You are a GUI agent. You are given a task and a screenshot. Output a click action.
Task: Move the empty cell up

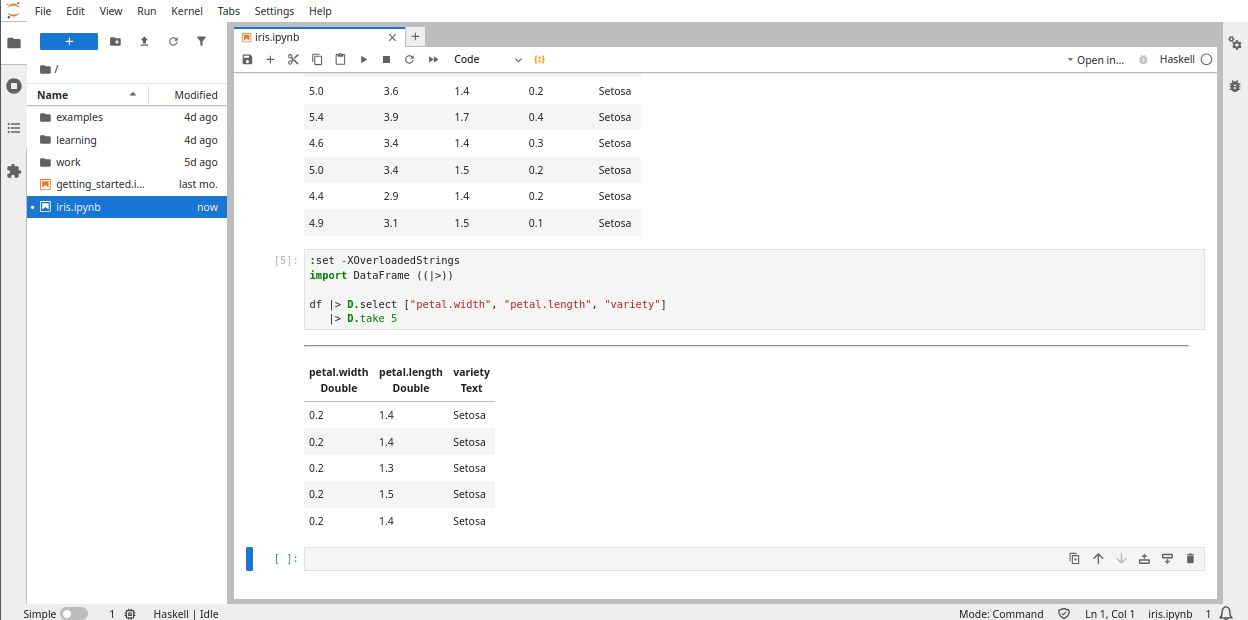pyautogui.click(x=1098, y=559)
